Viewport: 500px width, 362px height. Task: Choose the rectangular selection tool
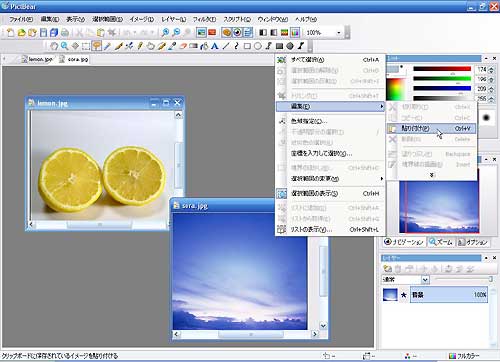[86, 46]
